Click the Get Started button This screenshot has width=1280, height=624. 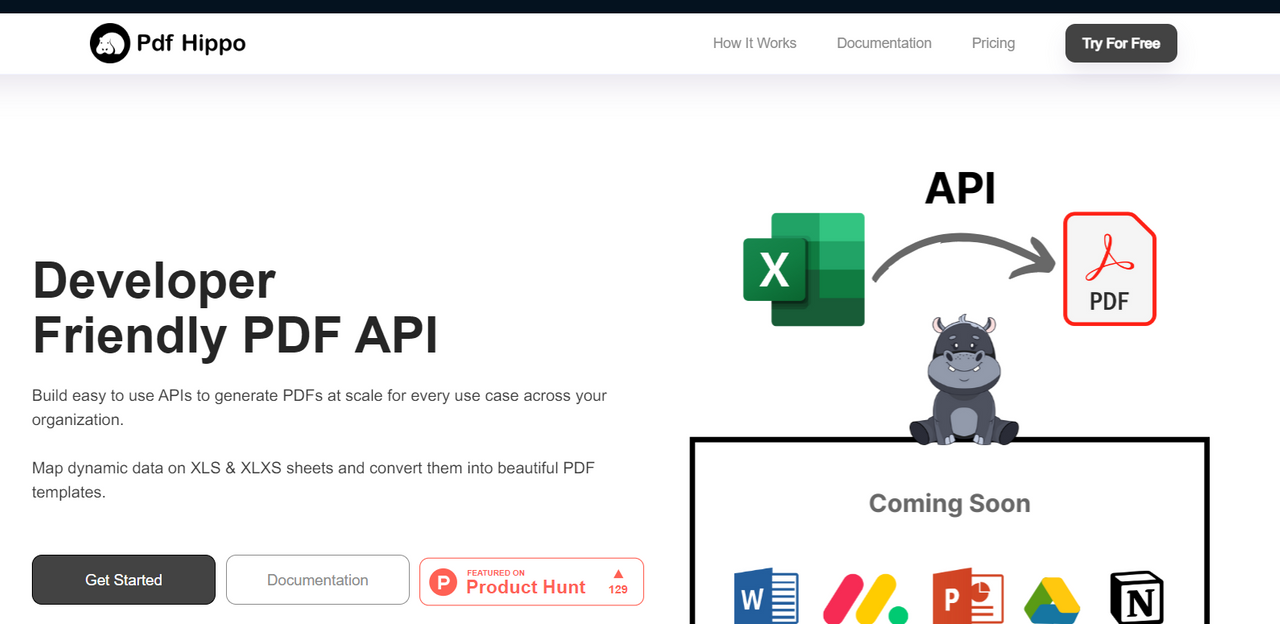coord(124,580)
